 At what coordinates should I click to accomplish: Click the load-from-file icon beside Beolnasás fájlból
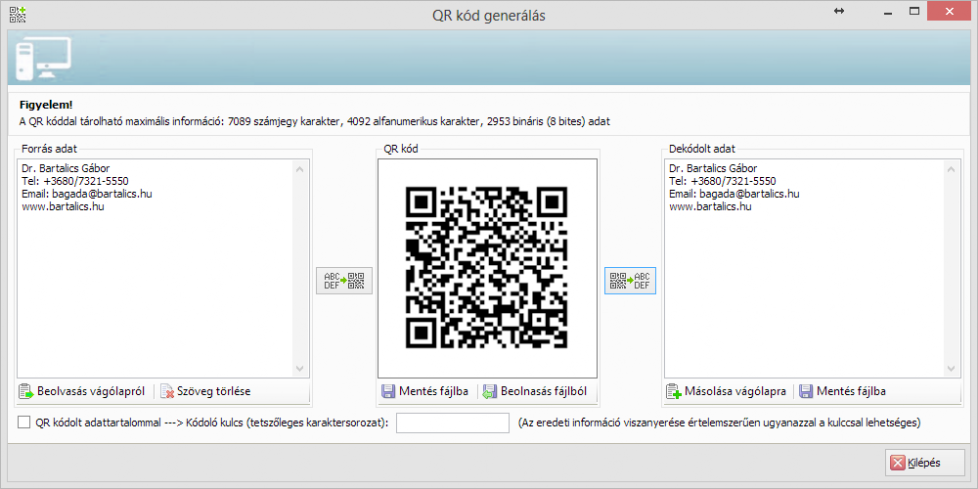pyautogui.click(x=490, y=392)
